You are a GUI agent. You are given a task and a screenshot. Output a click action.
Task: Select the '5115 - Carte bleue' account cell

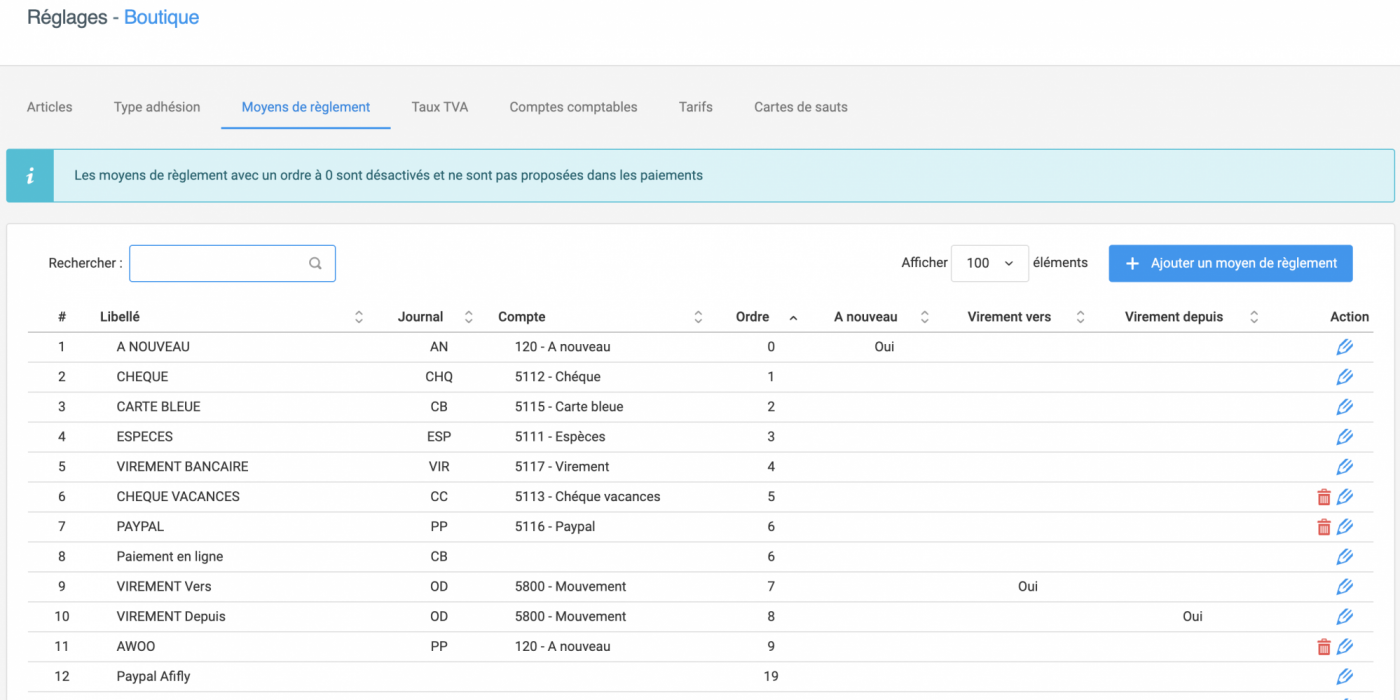[568, 407]
